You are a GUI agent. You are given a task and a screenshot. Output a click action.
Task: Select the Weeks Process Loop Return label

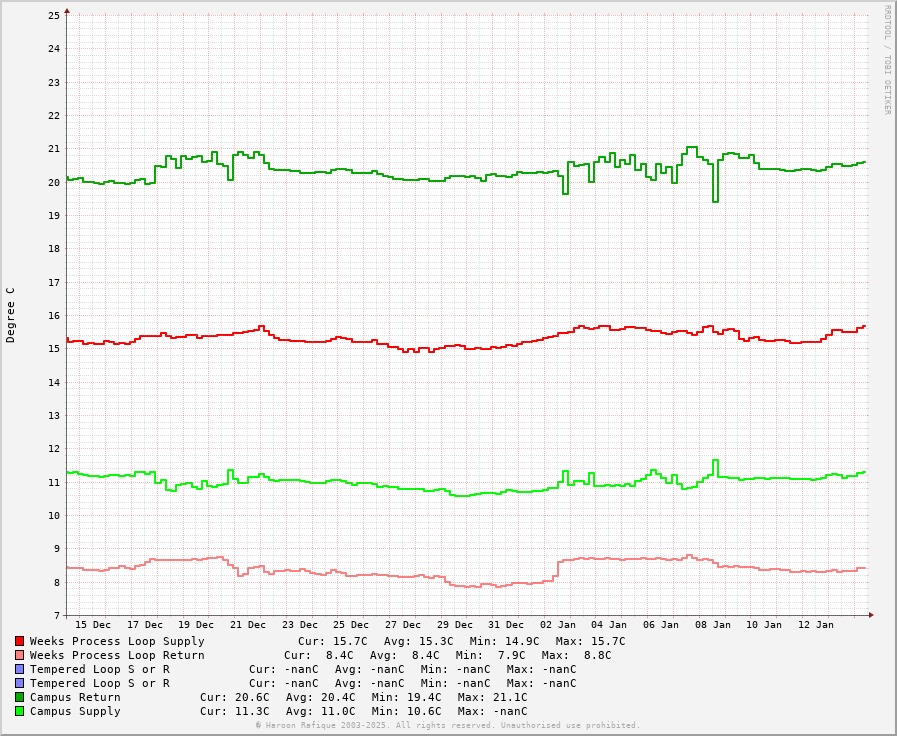pos(117,655)
